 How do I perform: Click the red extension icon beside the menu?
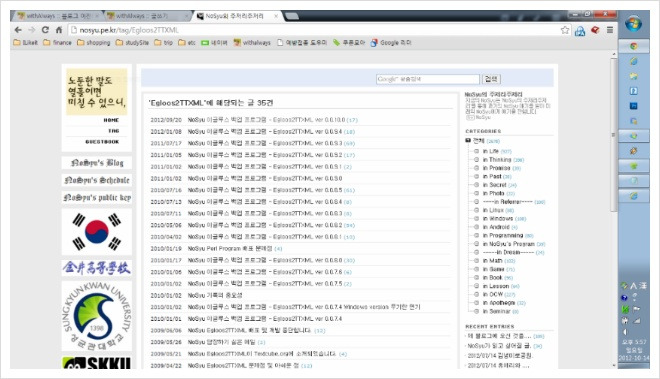pos(595,30)
